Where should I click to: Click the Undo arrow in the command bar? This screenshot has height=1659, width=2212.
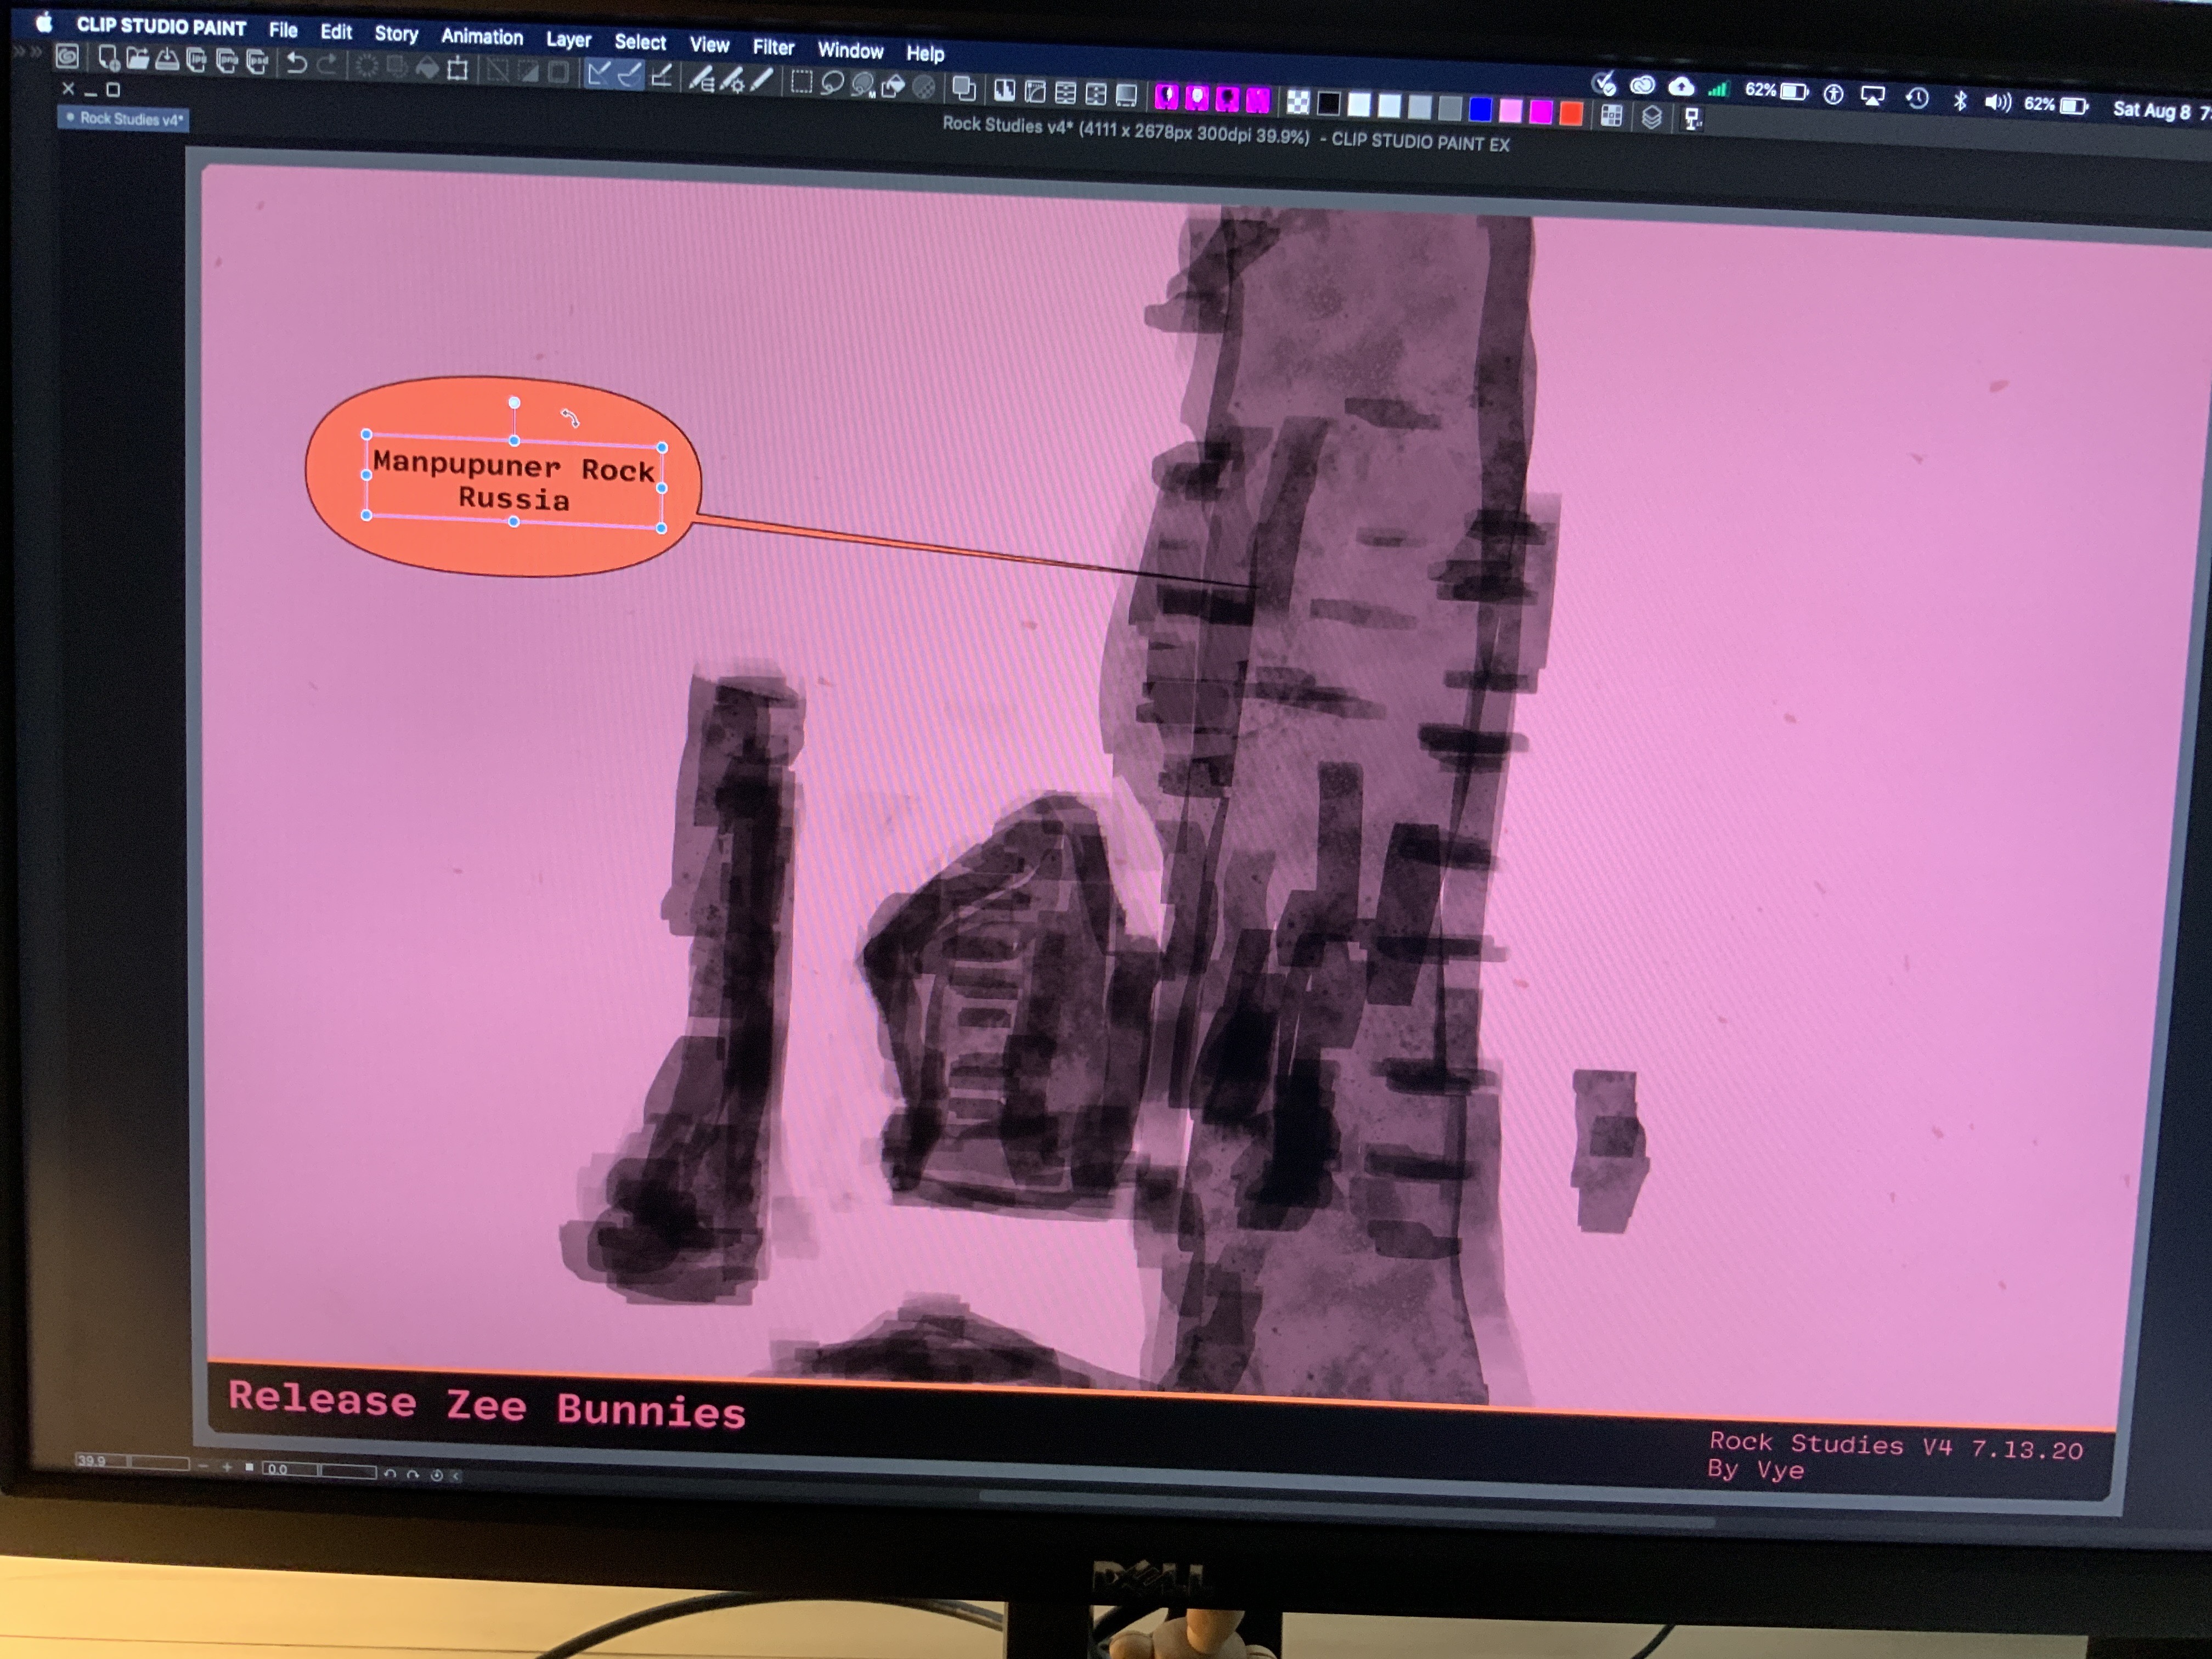(x=296, y=64)
